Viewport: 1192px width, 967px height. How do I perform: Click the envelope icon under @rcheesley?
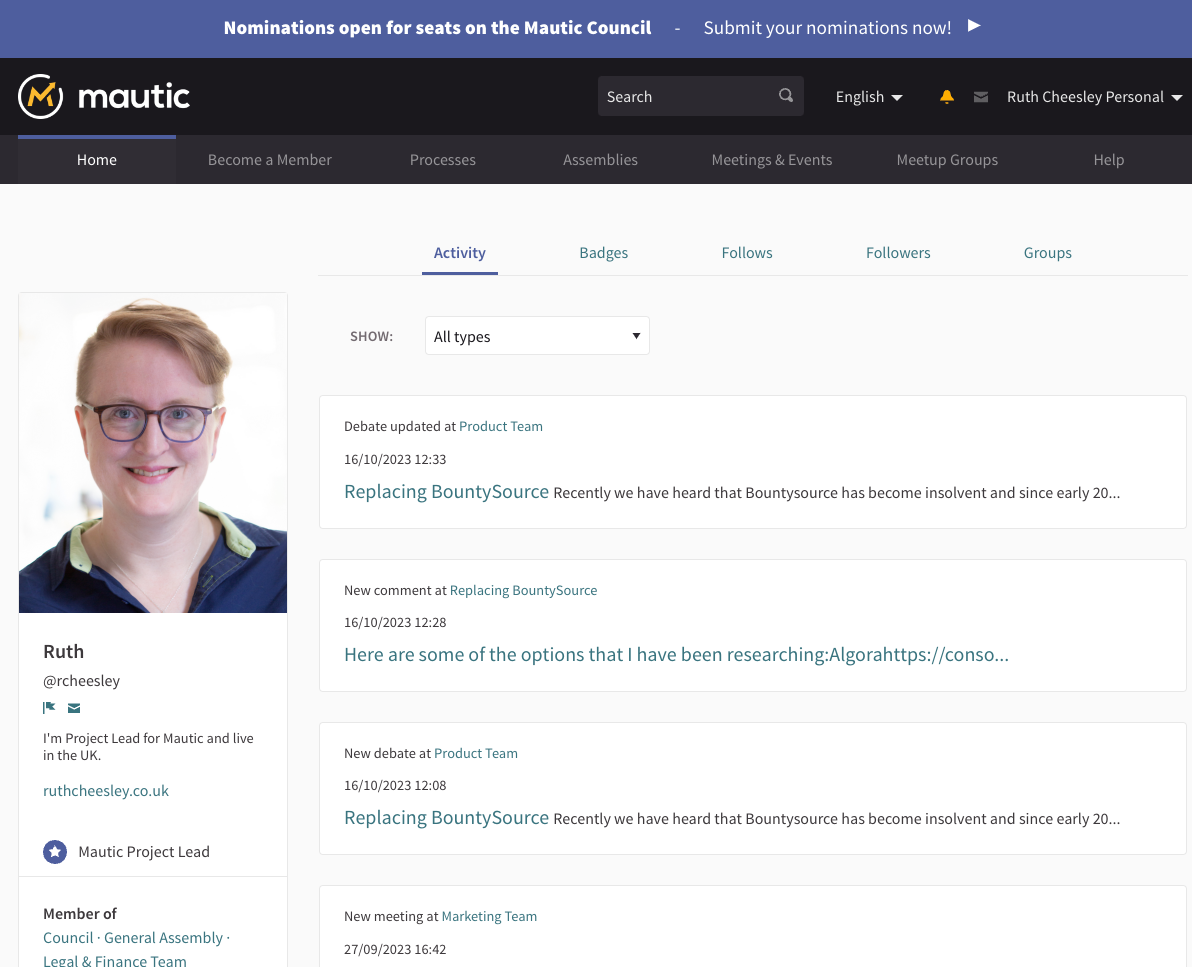point(74,708)
